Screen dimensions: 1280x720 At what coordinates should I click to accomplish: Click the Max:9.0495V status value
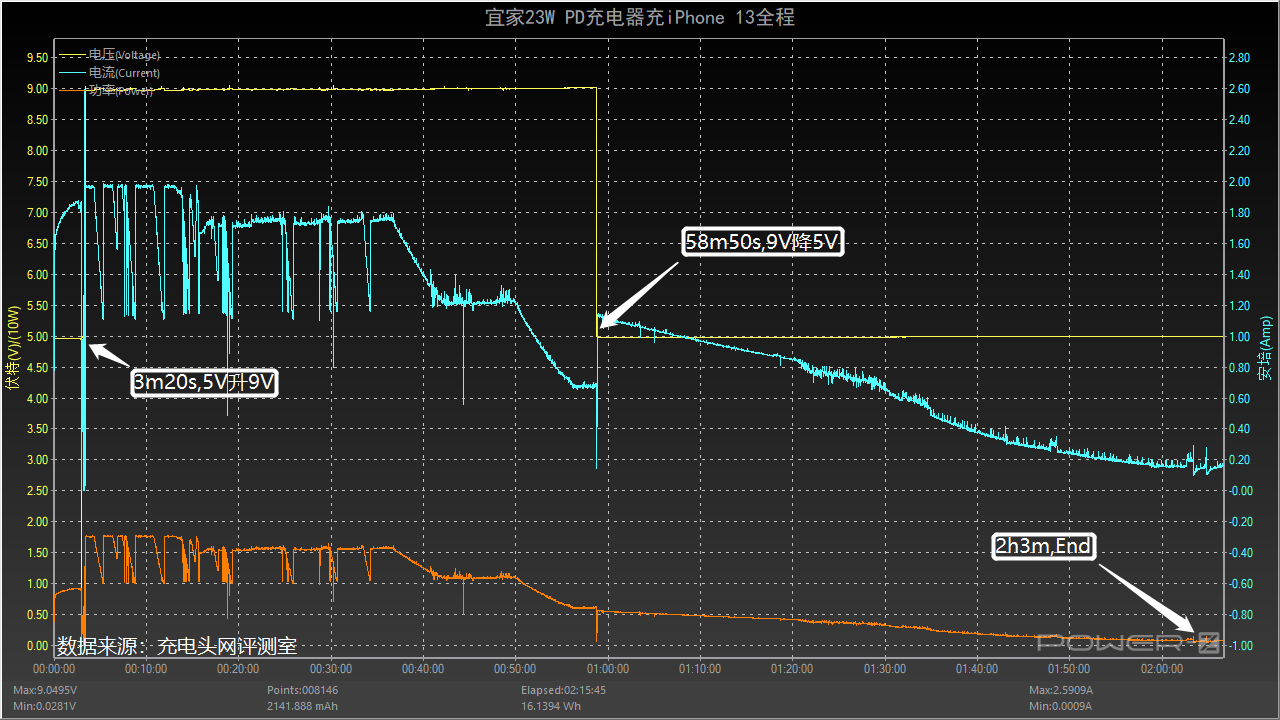[45, 690]
